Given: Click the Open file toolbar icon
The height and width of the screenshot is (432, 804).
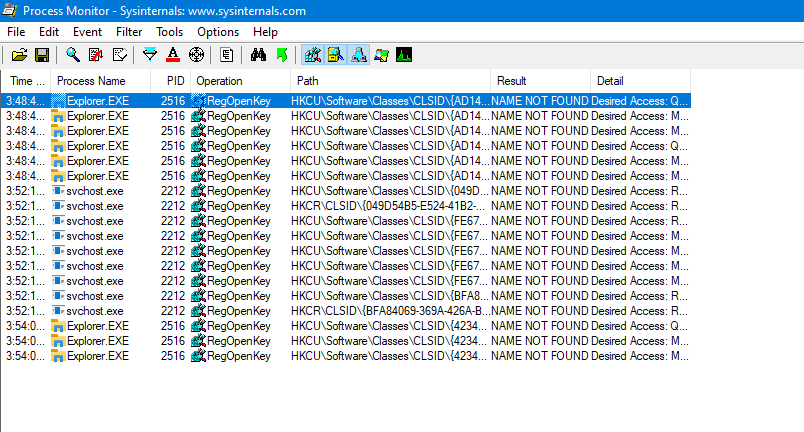Looking at the screenshot, I should click(19, 54).
